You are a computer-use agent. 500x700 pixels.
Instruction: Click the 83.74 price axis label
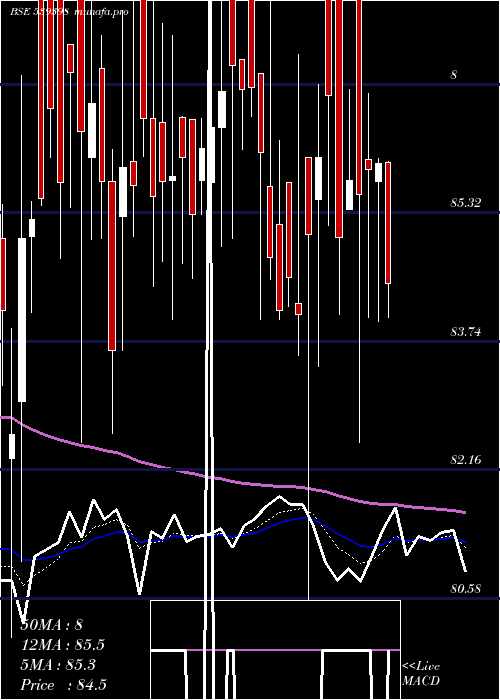point(466,332)
